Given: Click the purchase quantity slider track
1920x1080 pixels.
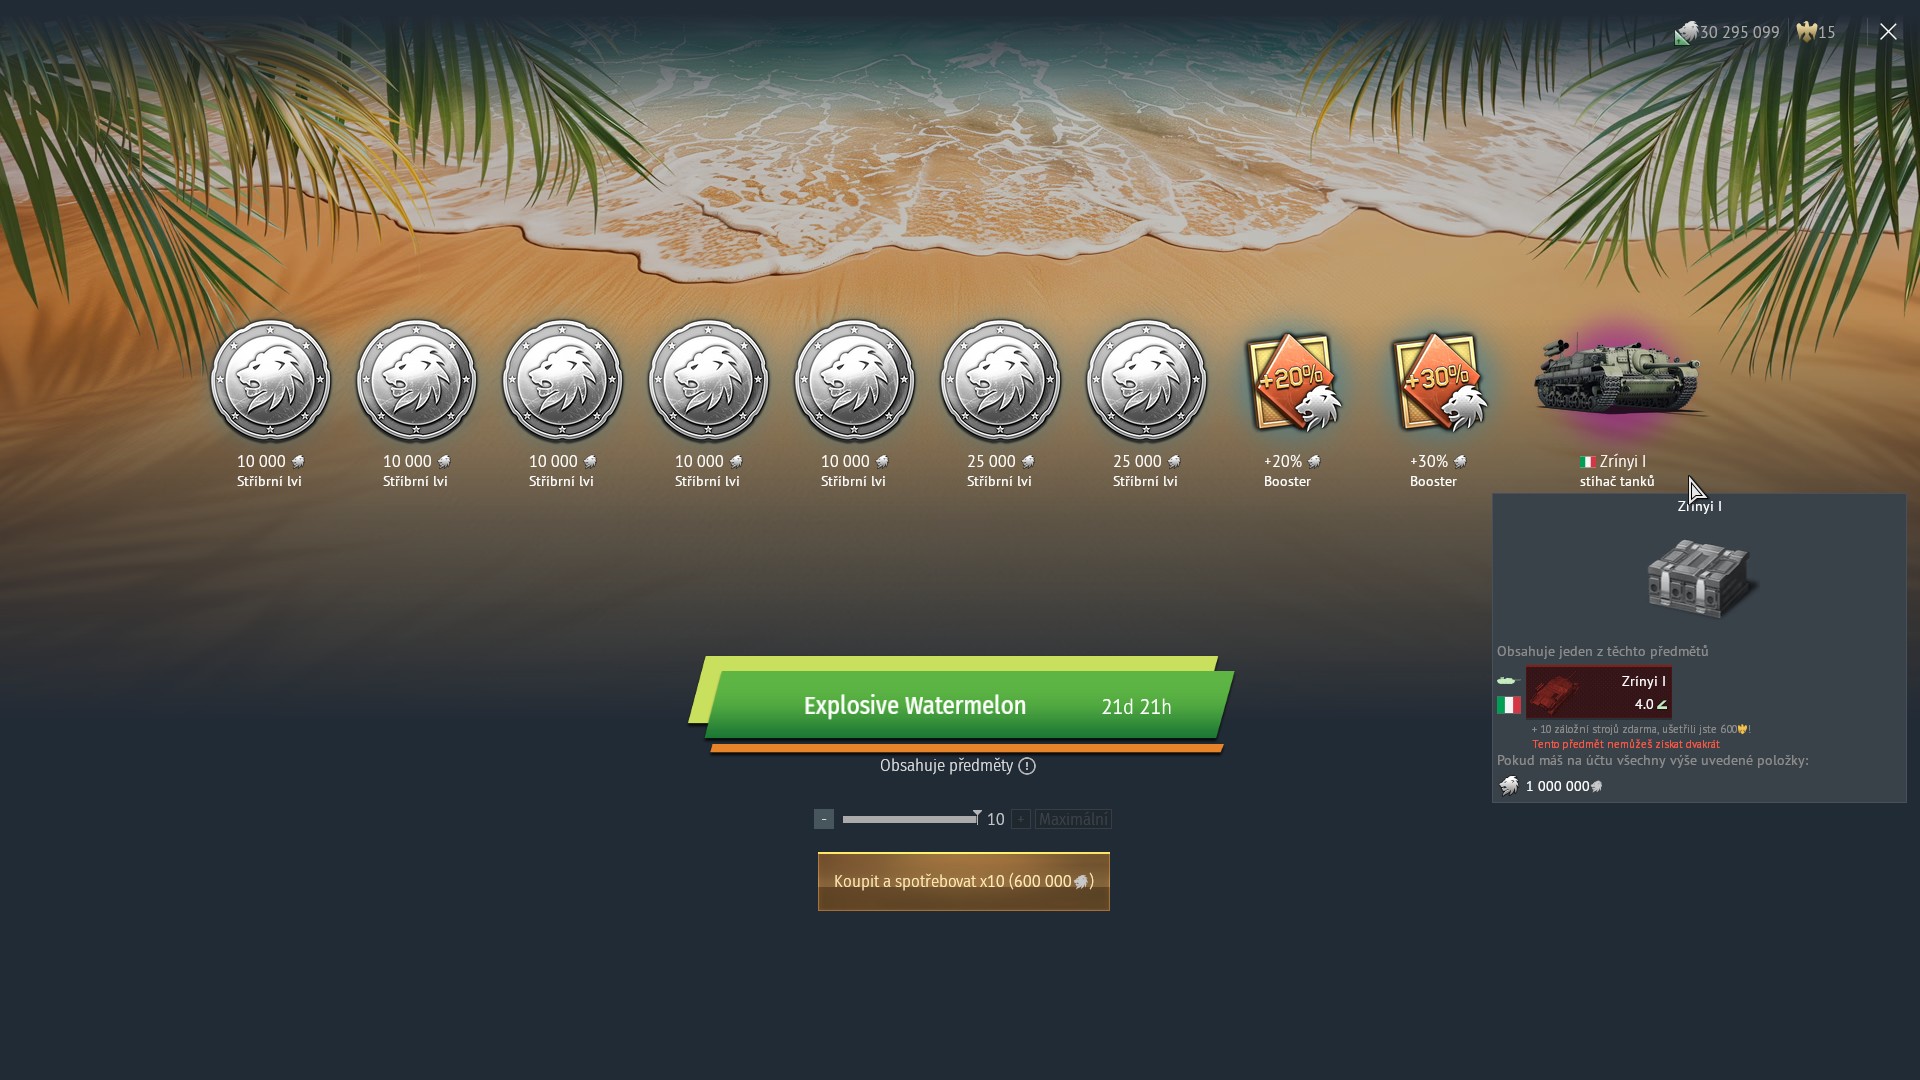Looking at the screenshot, I should coord(910,819).
